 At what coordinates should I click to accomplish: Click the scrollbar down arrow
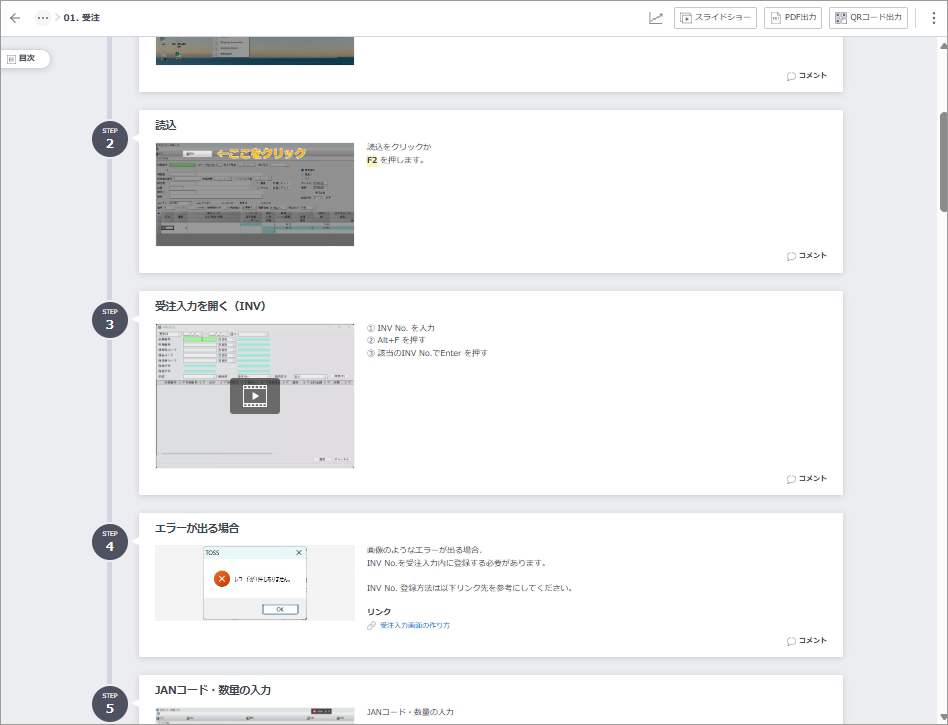point(943,719)
